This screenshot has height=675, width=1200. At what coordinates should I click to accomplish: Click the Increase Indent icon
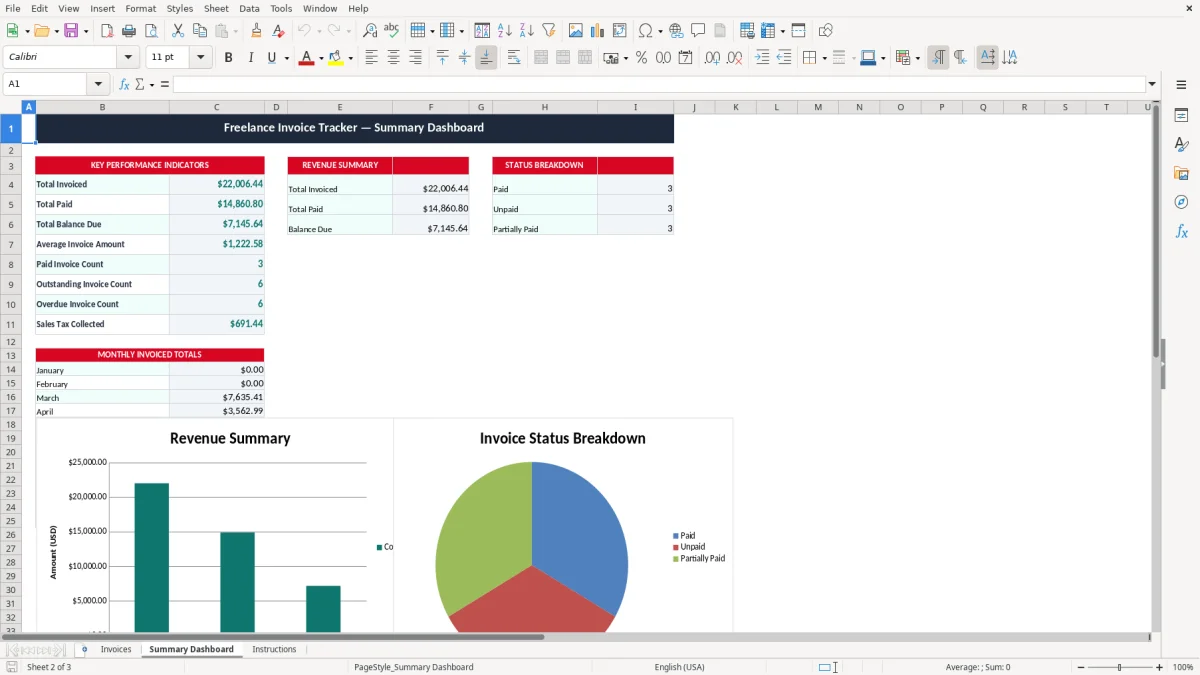click(762, 58)
